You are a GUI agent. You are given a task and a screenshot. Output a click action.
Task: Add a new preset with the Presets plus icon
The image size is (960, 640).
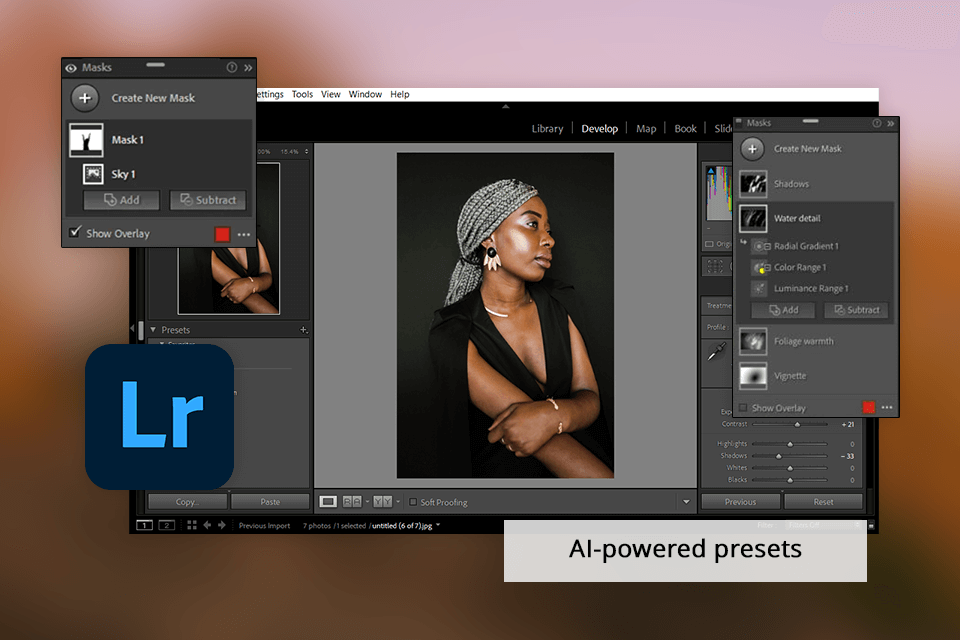[304, 329]
